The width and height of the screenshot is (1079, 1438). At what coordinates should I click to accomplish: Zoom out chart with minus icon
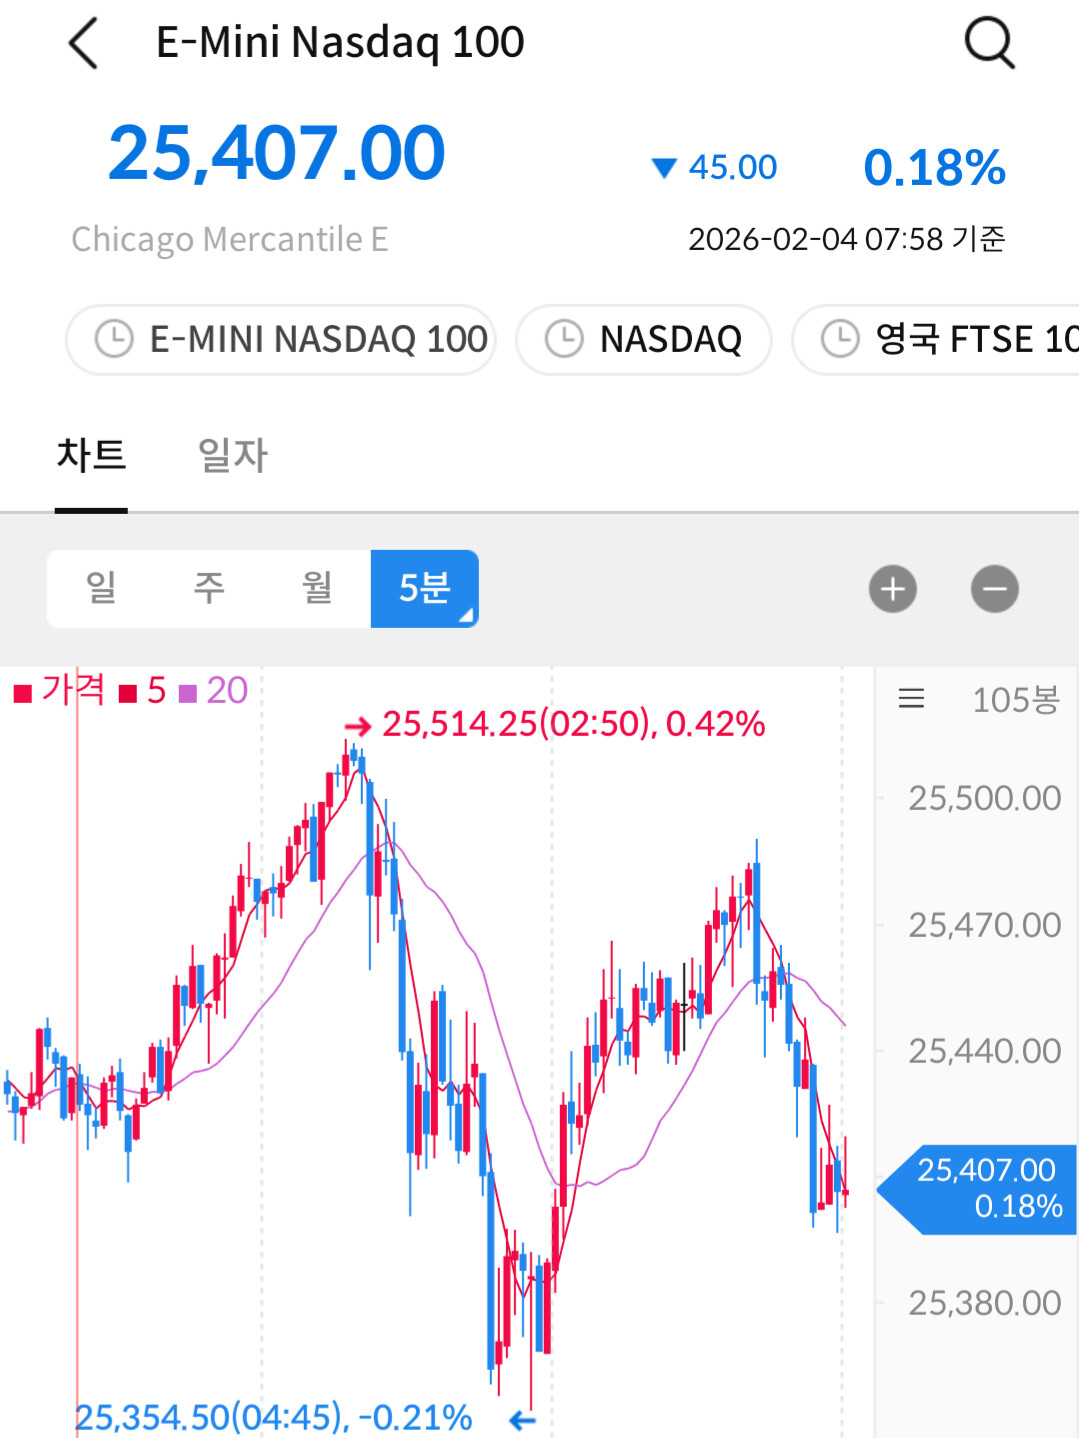pos(994,589)
